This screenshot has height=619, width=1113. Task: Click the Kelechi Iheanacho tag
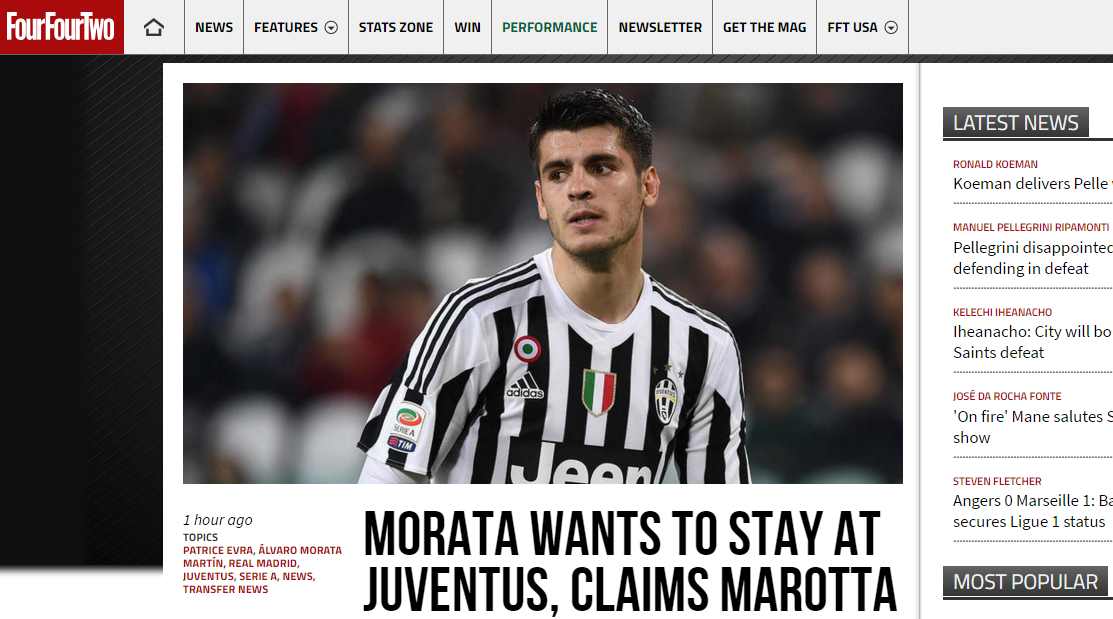click(x=1002, y=312)
